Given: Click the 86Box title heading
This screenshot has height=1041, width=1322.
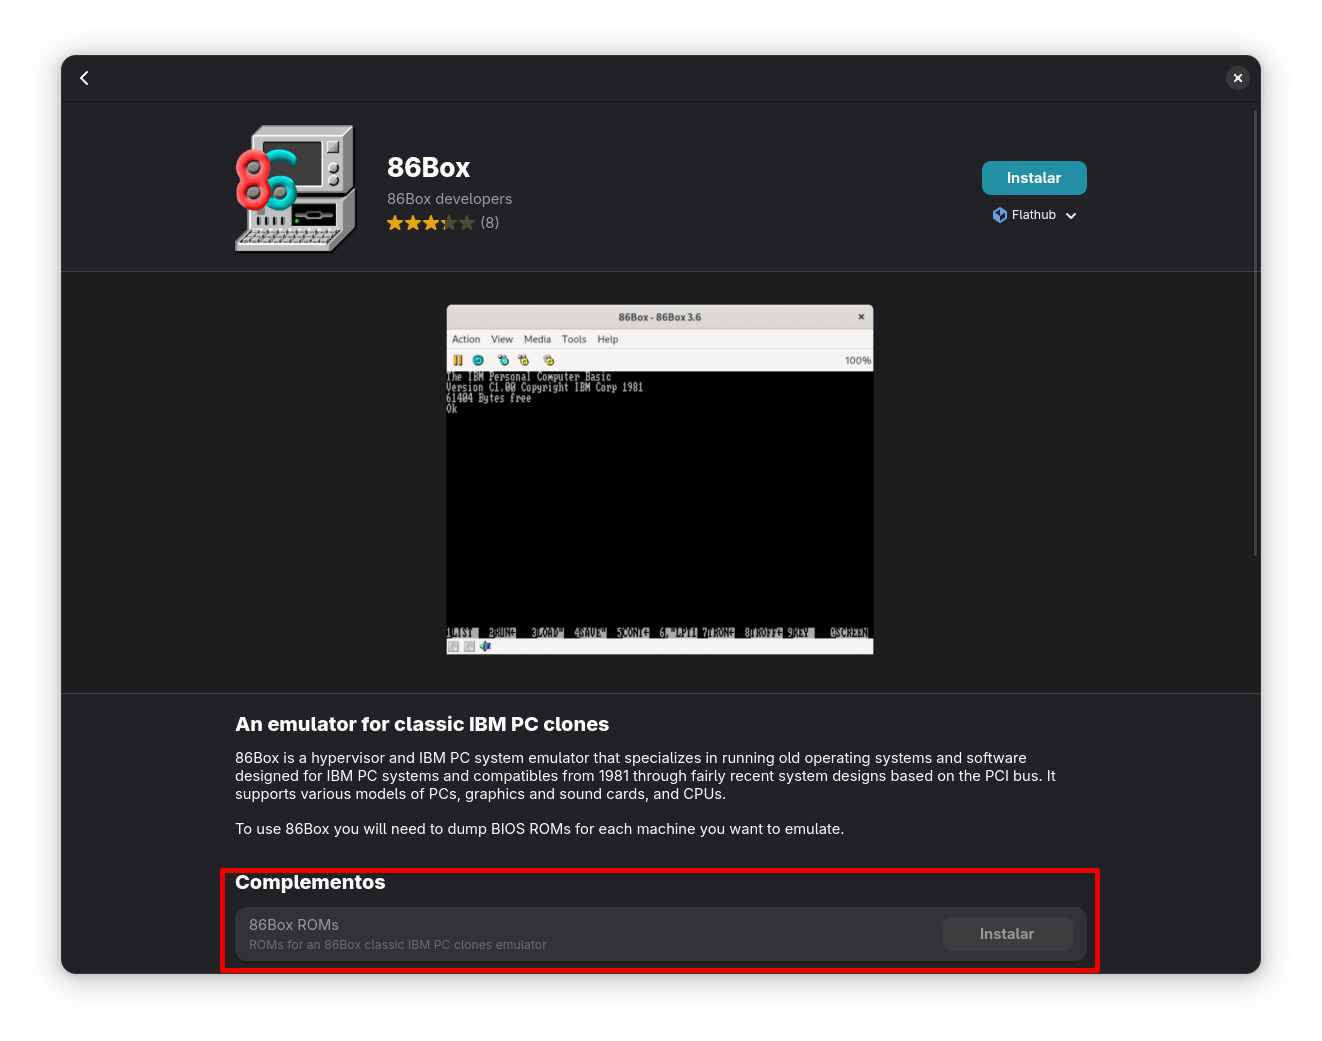Looking at the screenshot, I should [428, 167].
